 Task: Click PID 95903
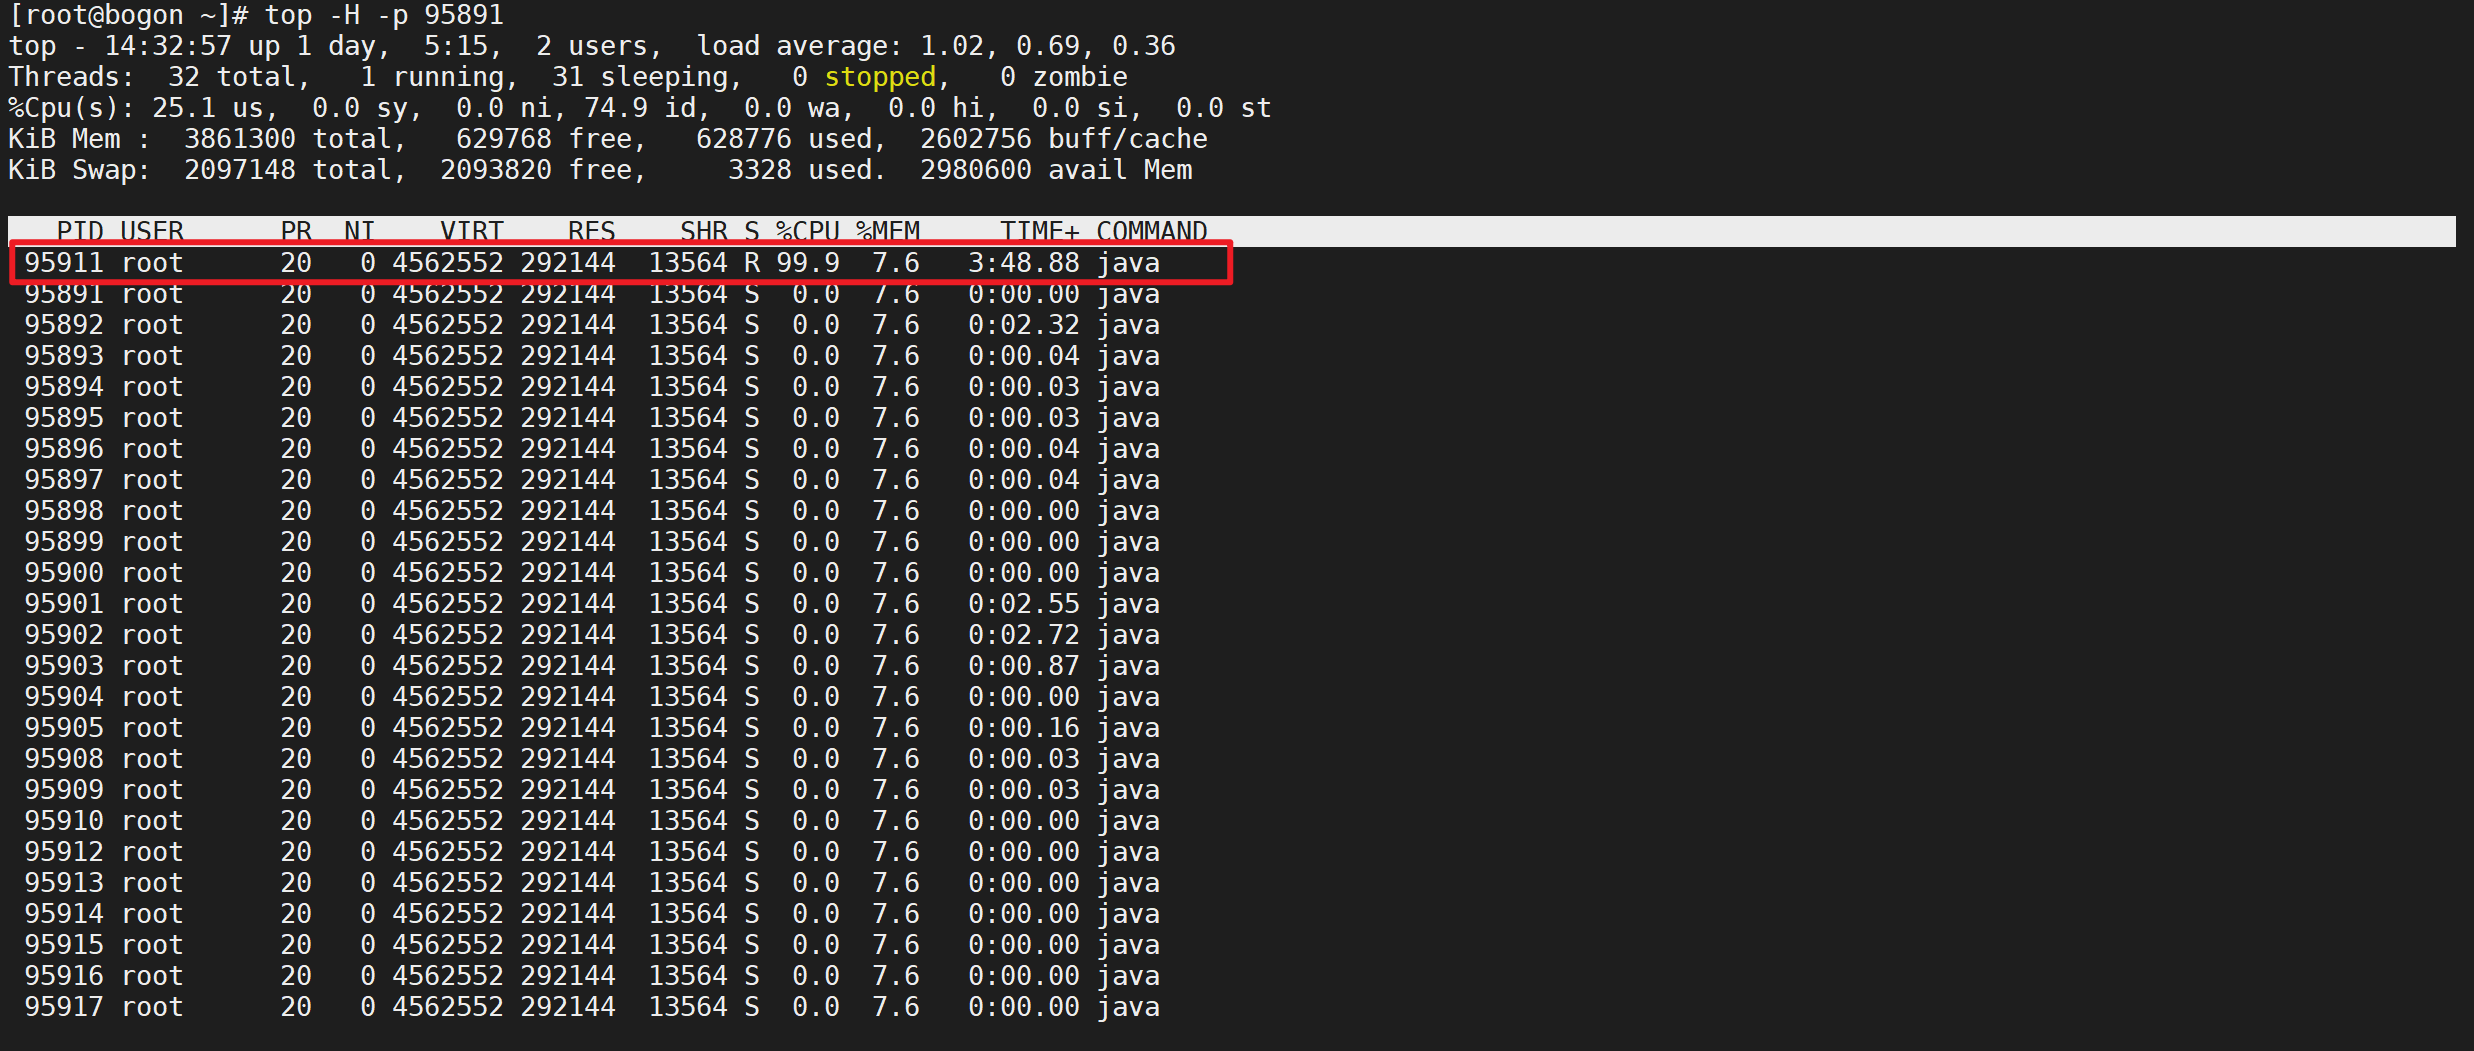coord(64,666)
